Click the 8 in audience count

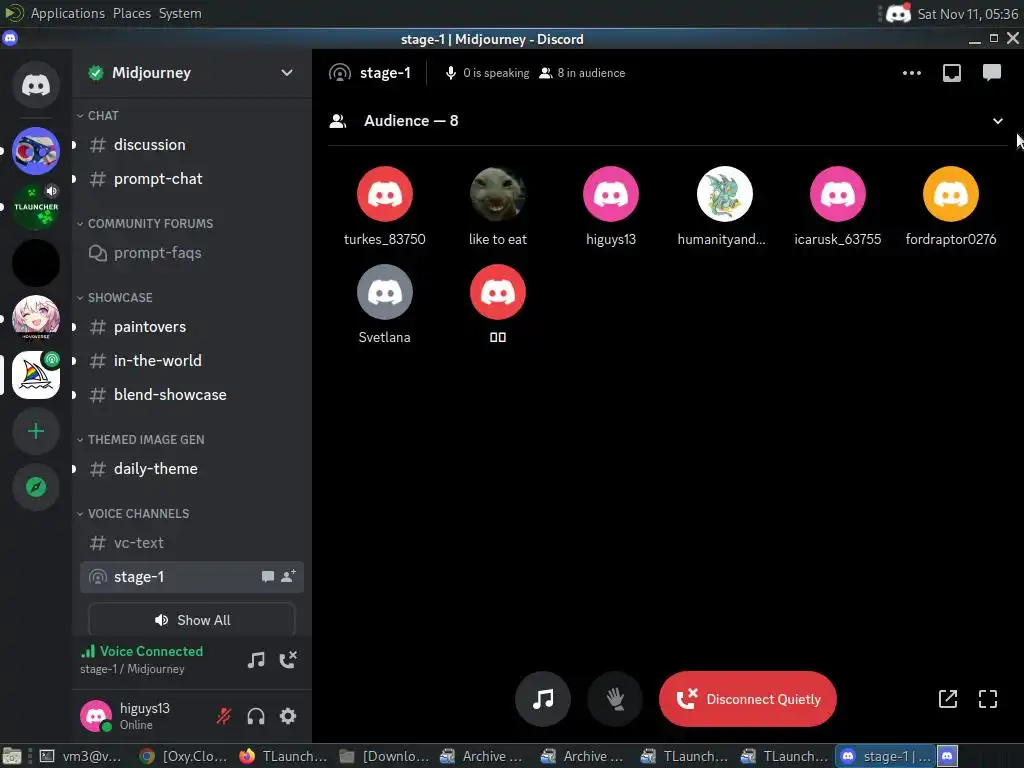tap(583, 73)
